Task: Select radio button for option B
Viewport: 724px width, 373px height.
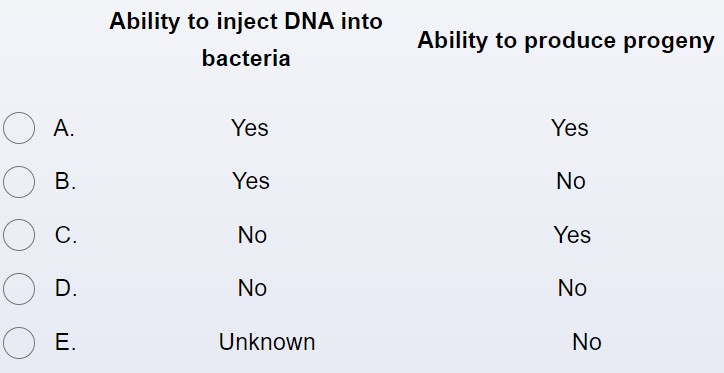Action: pos(19,182)
